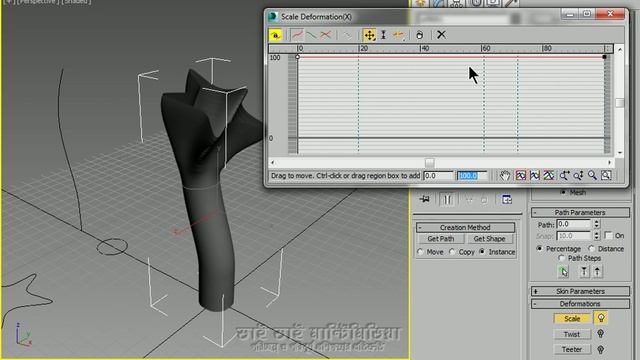
Task: Select the start control point at position 0
Action: [298, 57]
